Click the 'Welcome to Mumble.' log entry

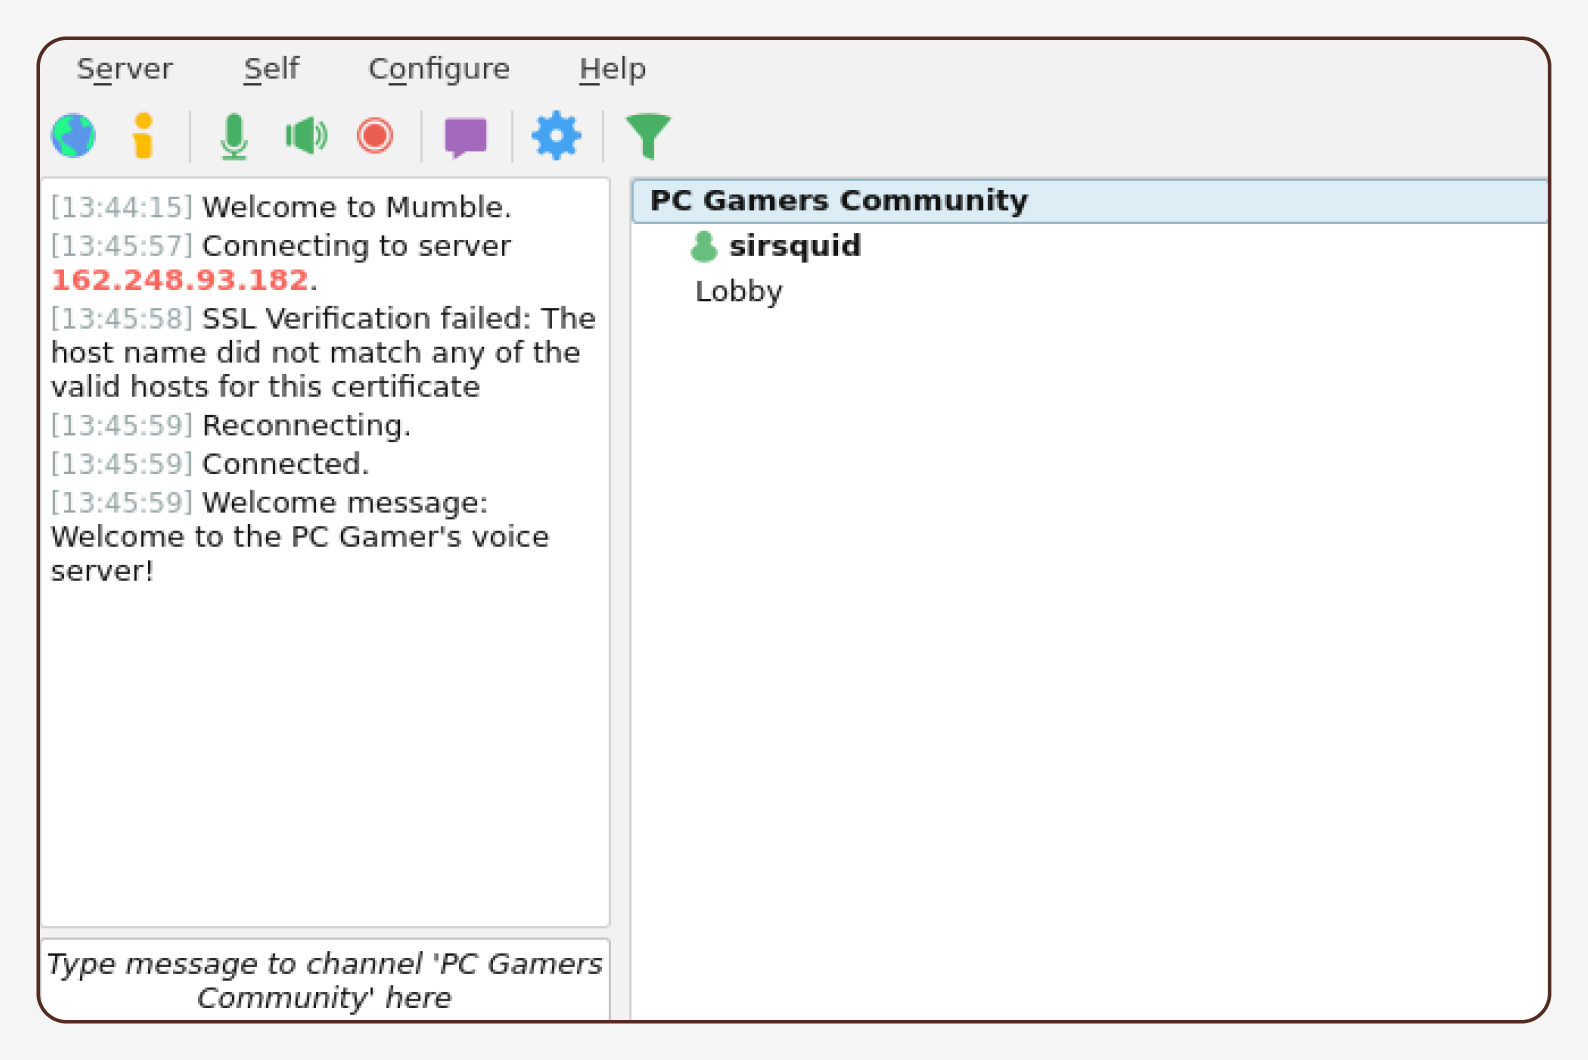(281, 207)
